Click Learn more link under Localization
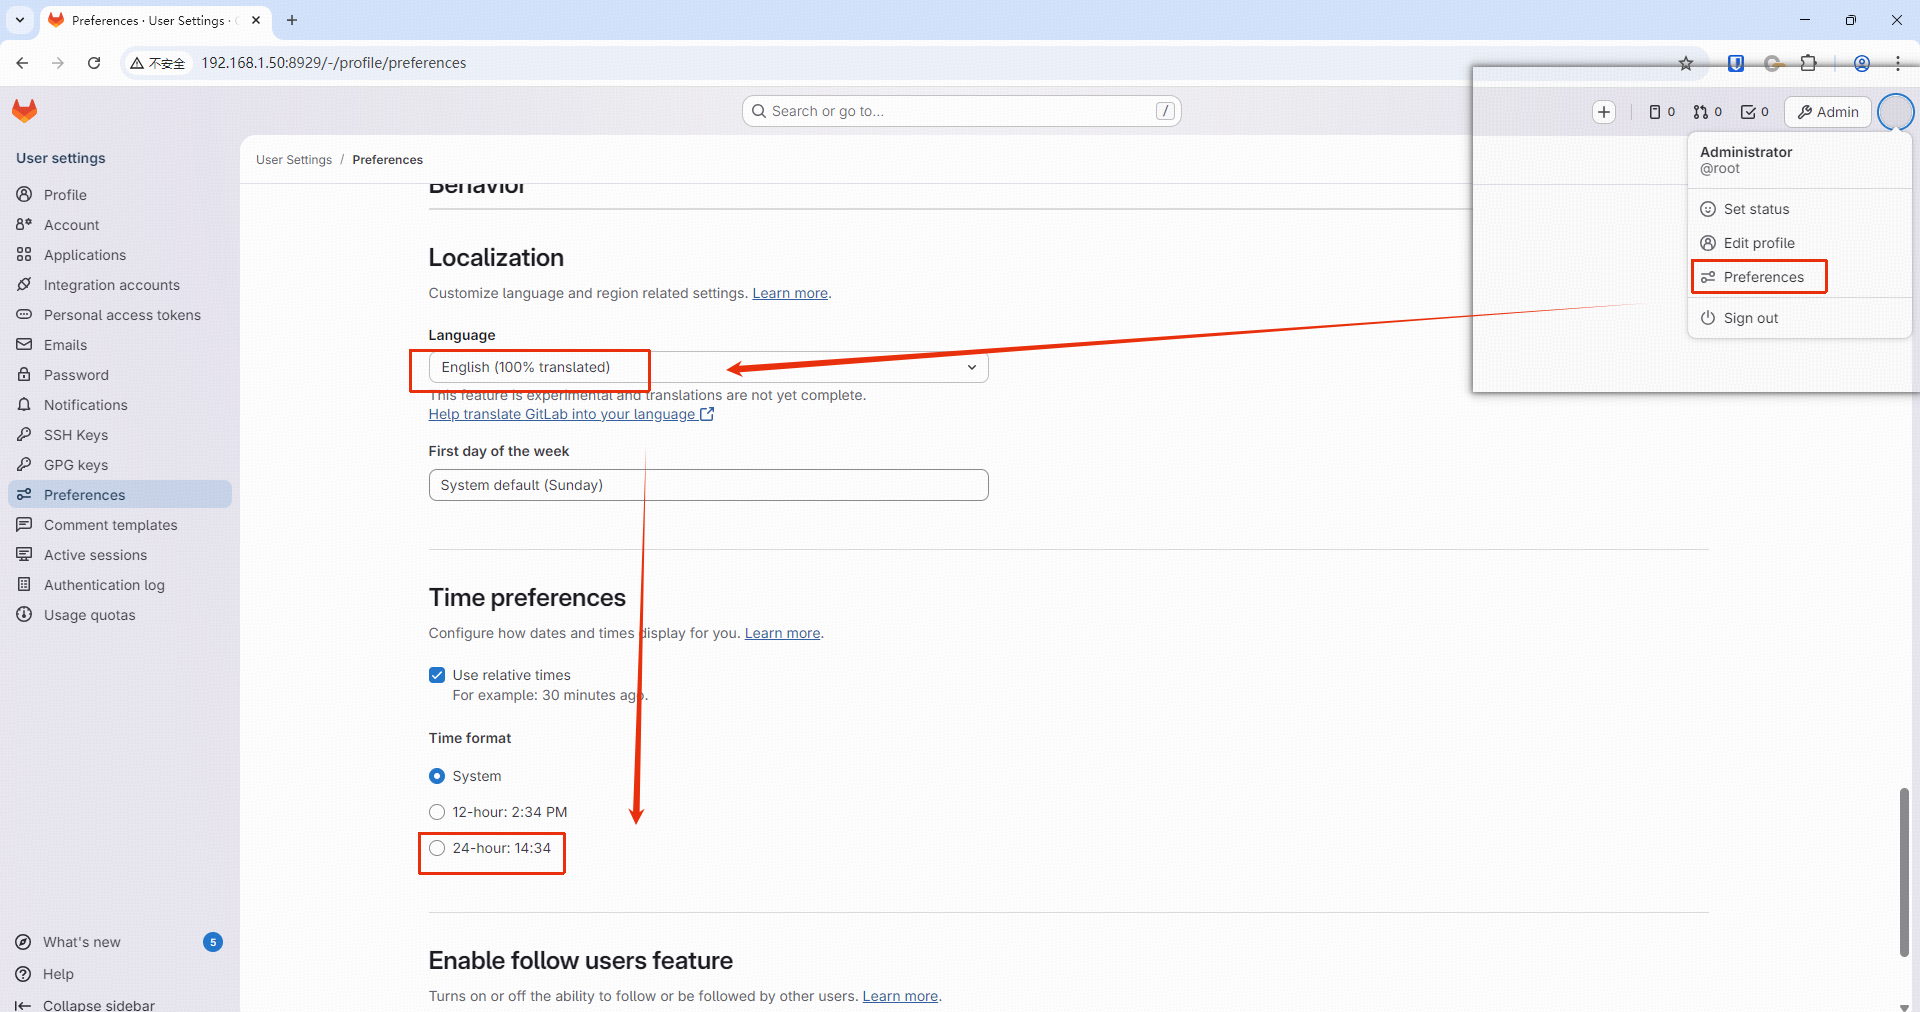This screenshot has height=1012, width=1920. pyautogui.click(x=790, y=293)
